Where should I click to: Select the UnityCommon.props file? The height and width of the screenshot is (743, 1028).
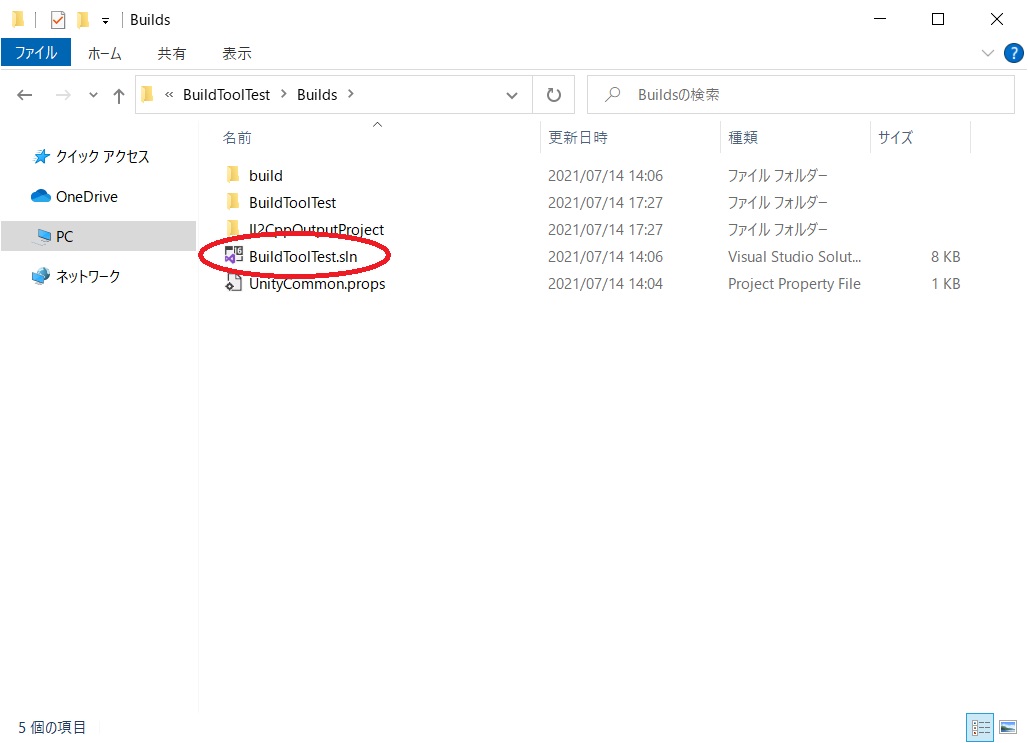[317, 284]
